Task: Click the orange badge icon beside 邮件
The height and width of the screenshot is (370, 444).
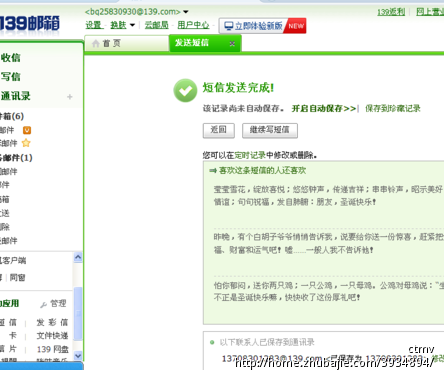Action: tap(27, 130)
